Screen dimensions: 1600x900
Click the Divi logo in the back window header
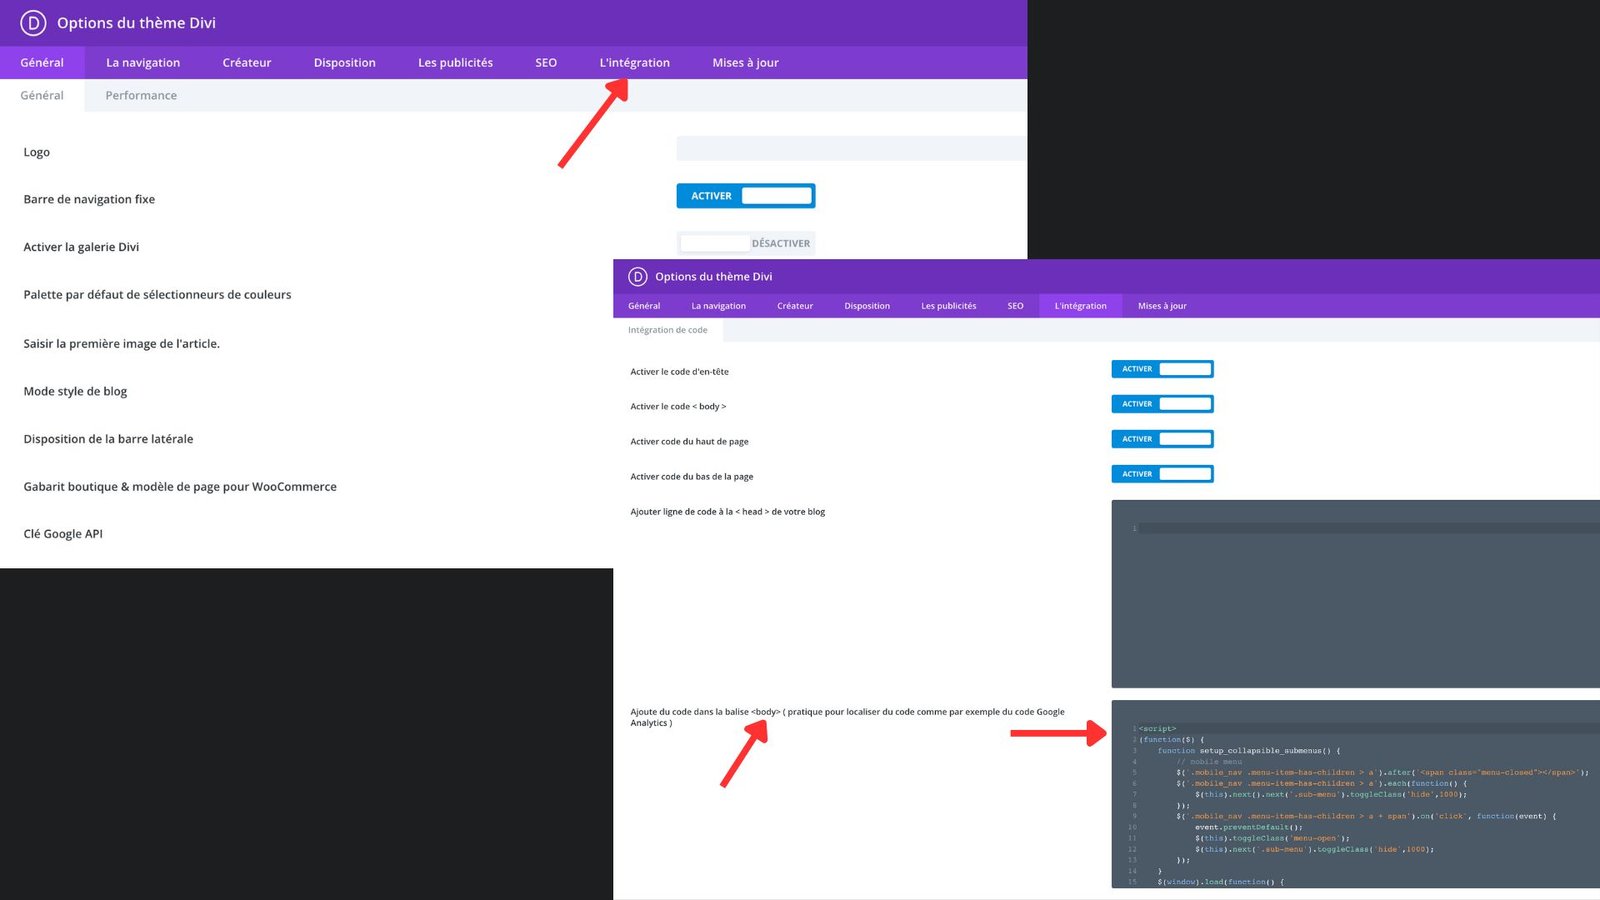click(33, 23)
